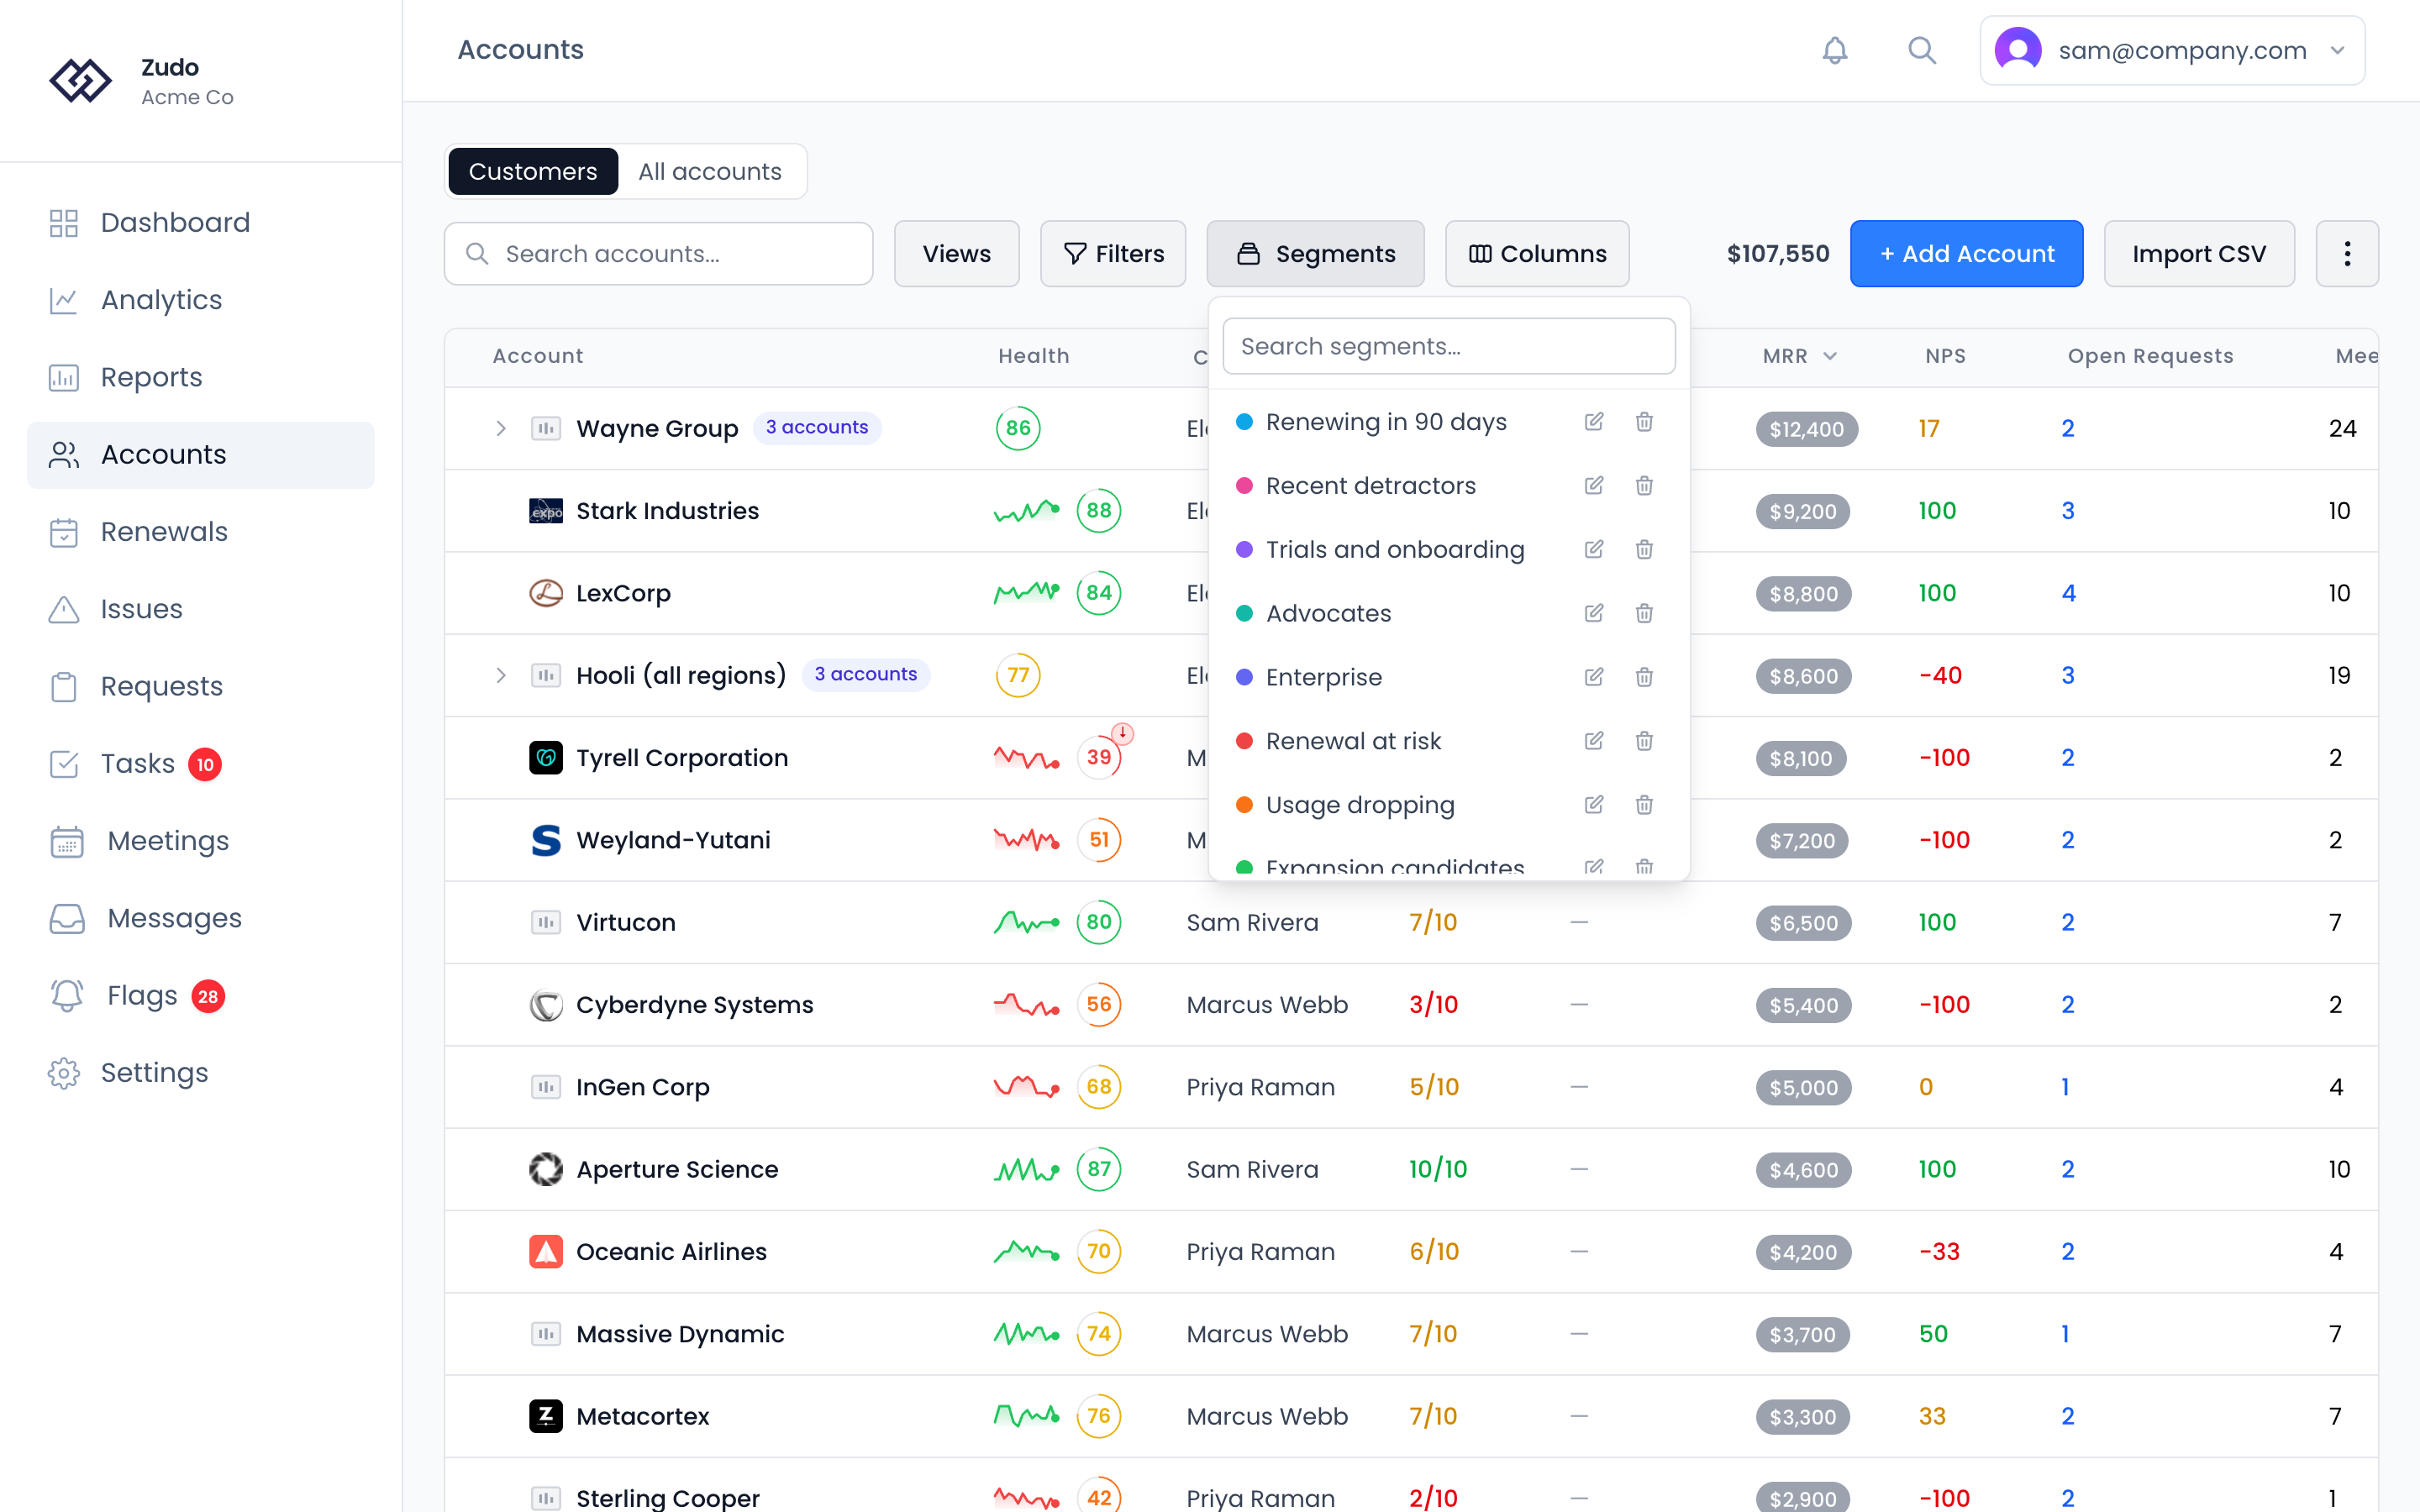Click the header search magnifier icon
2420x1512 pixels.
1921,50
